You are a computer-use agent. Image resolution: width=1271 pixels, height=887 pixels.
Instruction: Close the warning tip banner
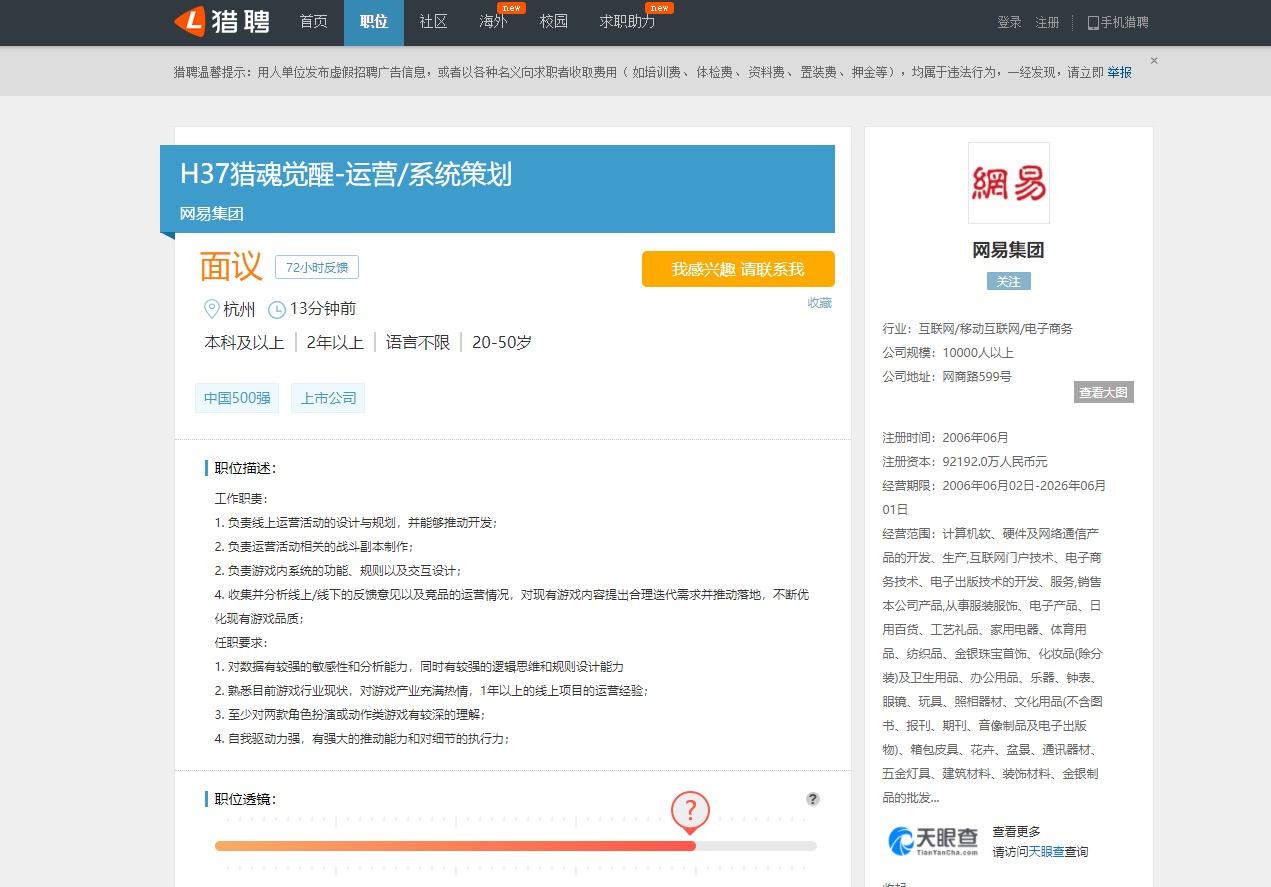[x=1153, y=61]
